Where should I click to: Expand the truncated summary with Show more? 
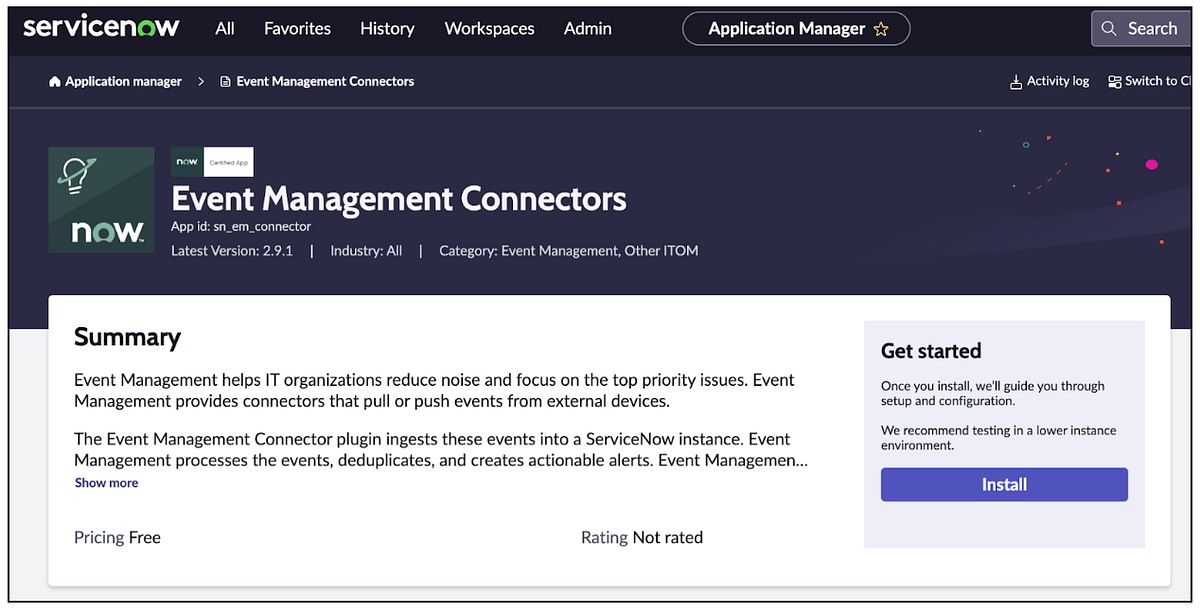(x=105, y=482)
